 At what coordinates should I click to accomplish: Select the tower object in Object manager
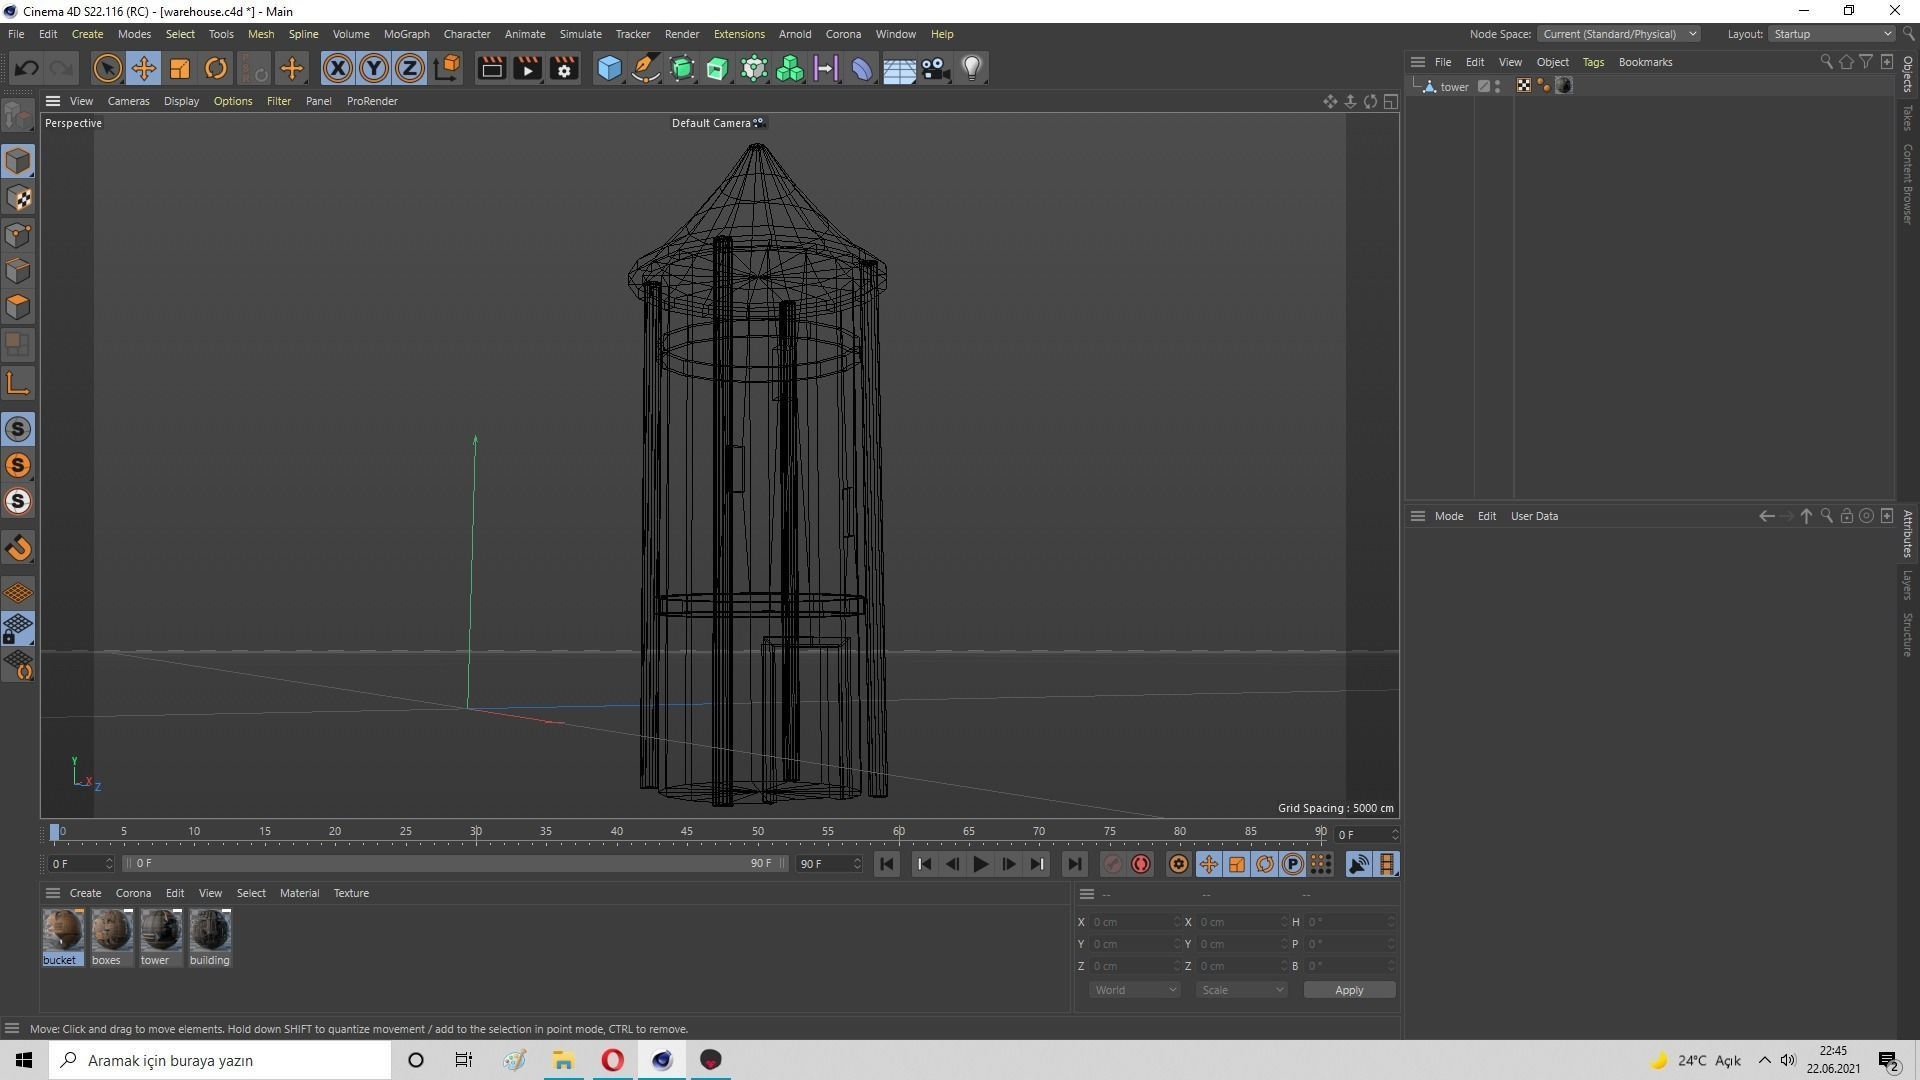click(x=1454, y=87)
